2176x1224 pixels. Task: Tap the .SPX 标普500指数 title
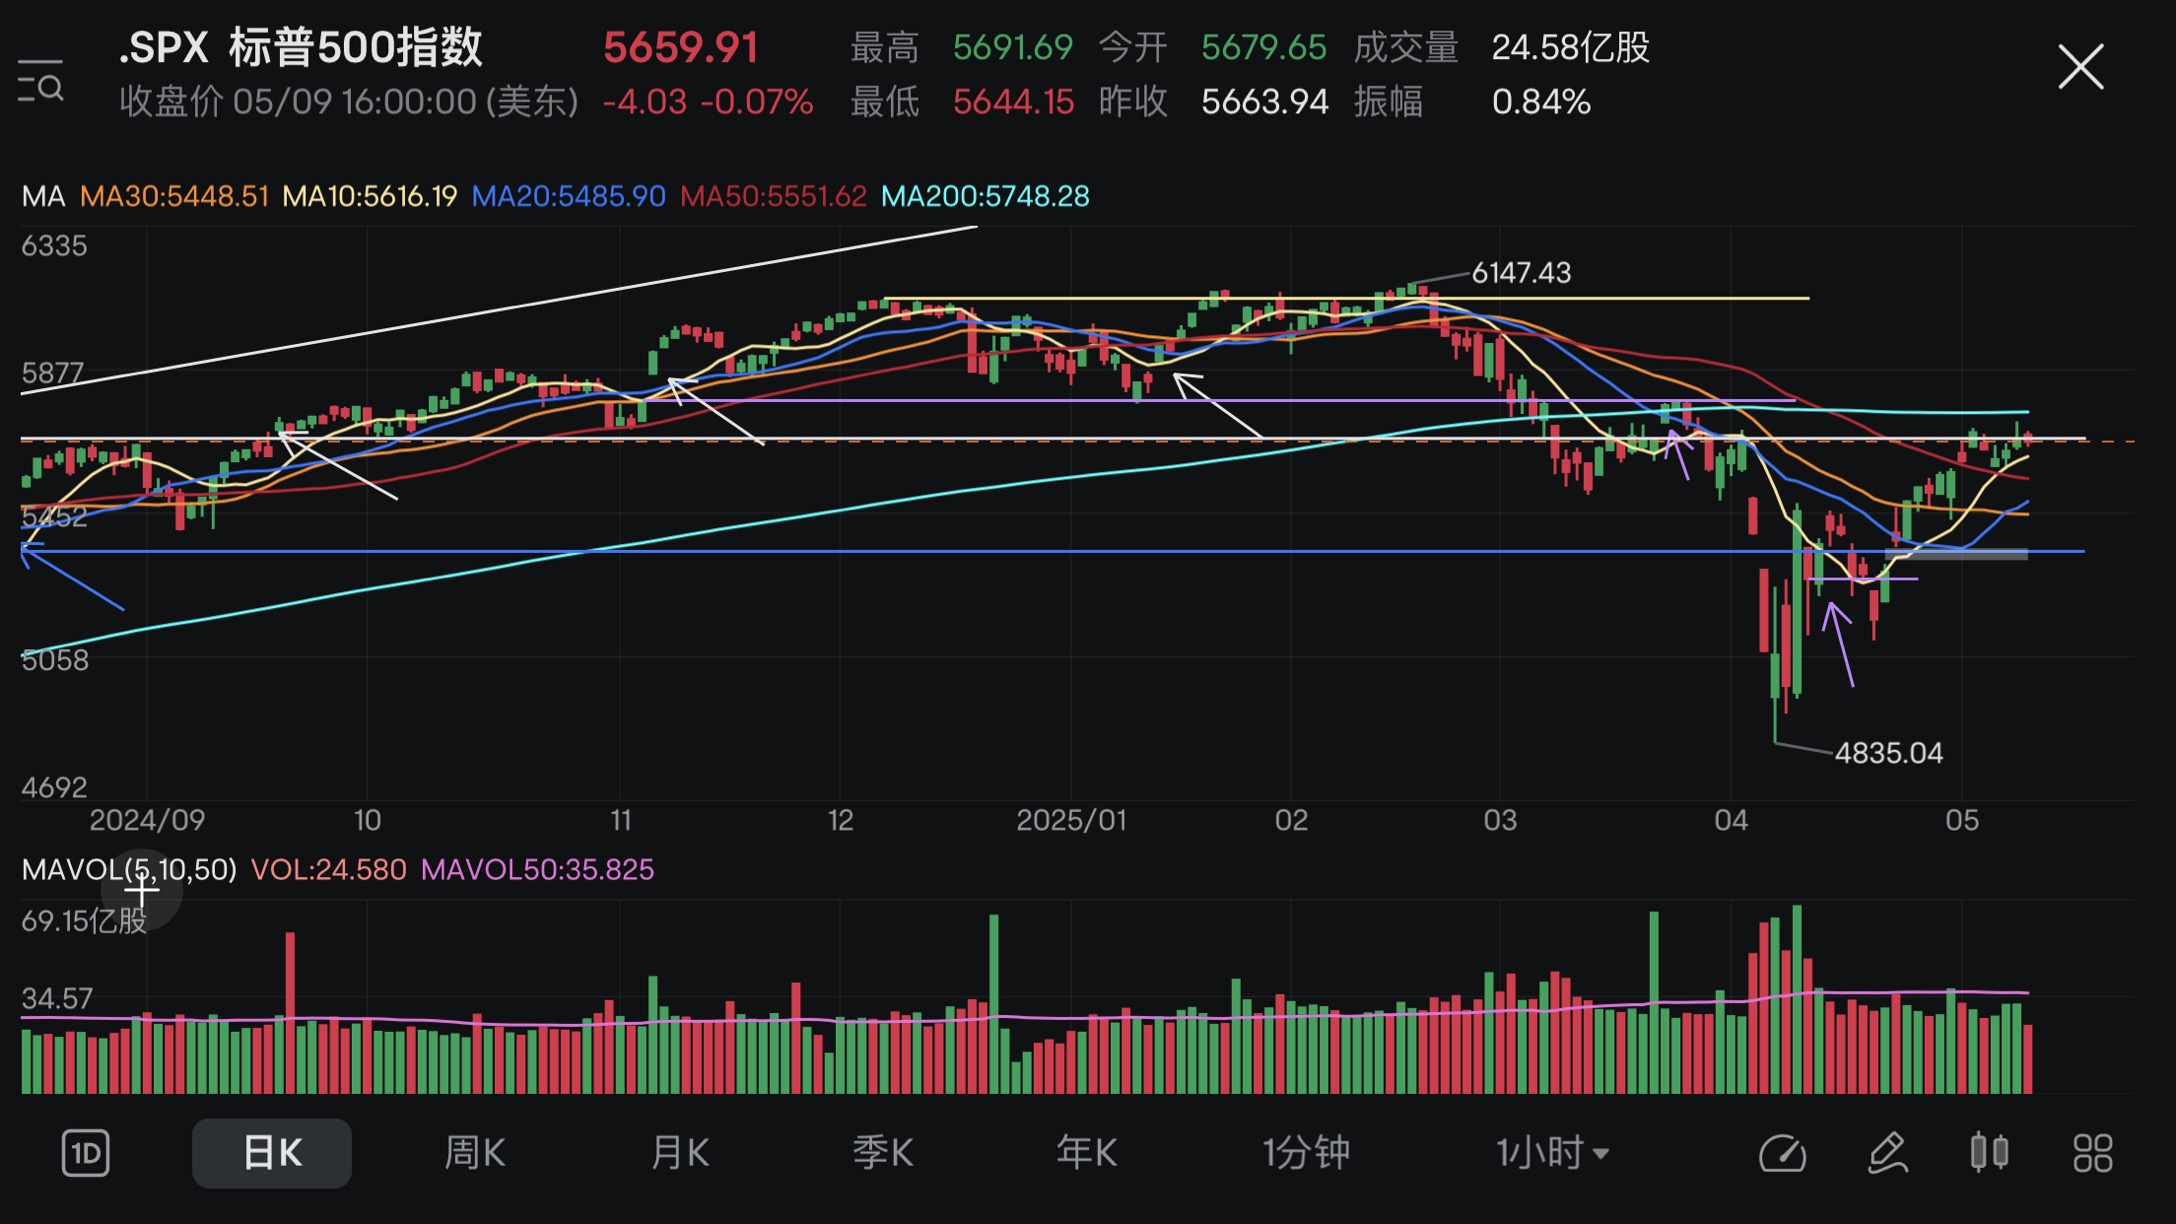click(300, 47)
